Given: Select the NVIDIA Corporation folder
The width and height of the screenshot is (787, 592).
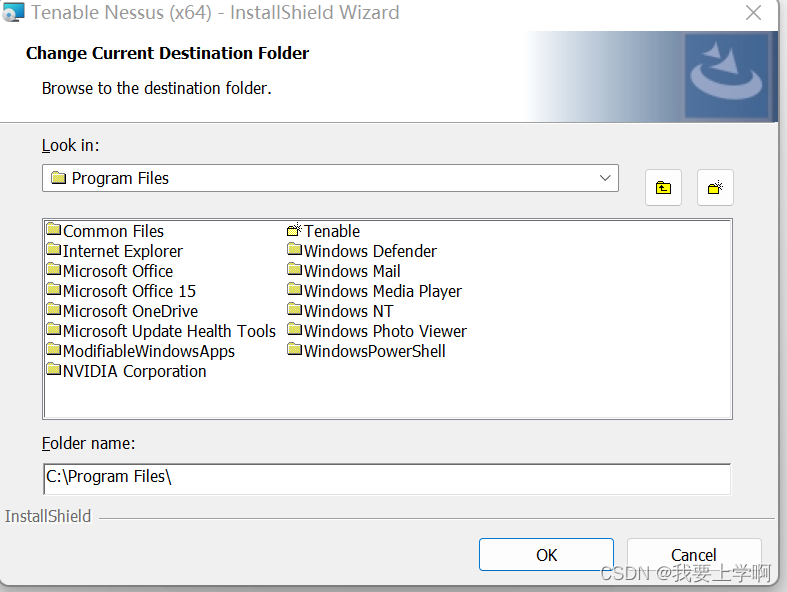Looking at the screenshot, I should click(x=126, y=372).
